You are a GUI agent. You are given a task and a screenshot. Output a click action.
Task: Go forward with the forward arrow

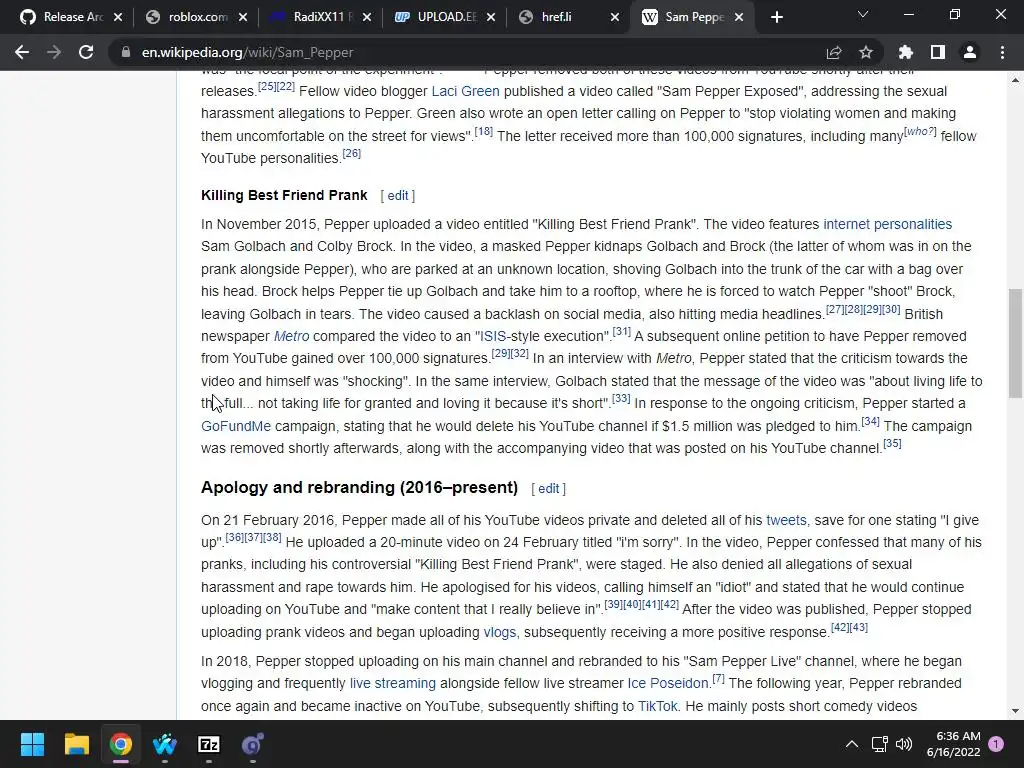(x=54, y=52)
